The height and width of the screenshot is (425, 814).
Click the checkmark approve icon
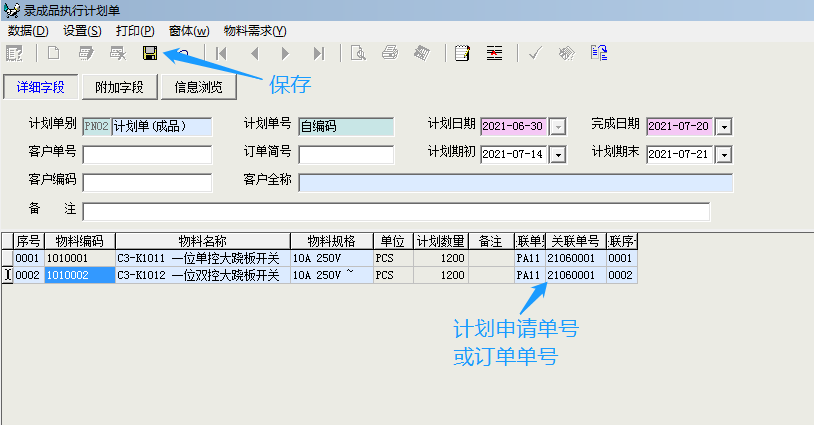click(535, 53)
